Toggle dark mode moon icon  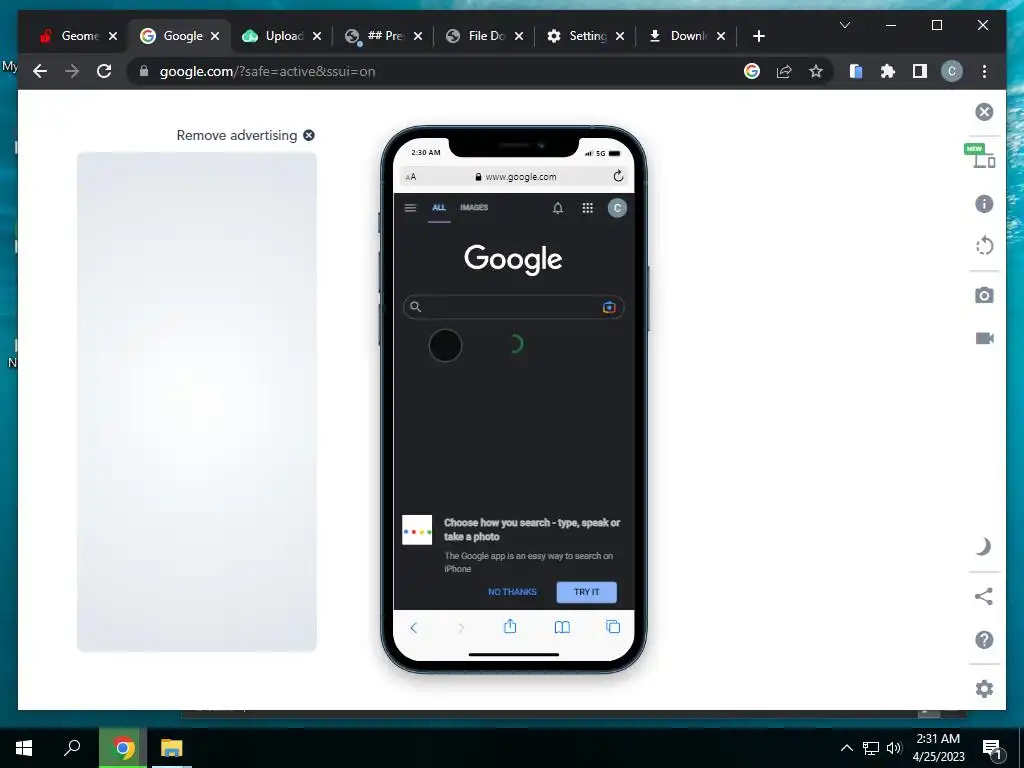click(x=984, y=547)
